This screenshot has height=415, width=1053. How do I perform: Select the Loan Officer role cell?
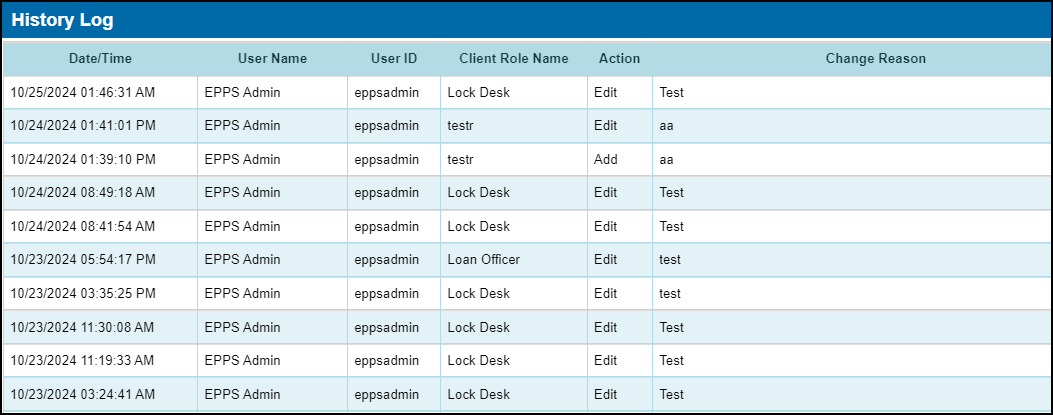tap(484, 259)
